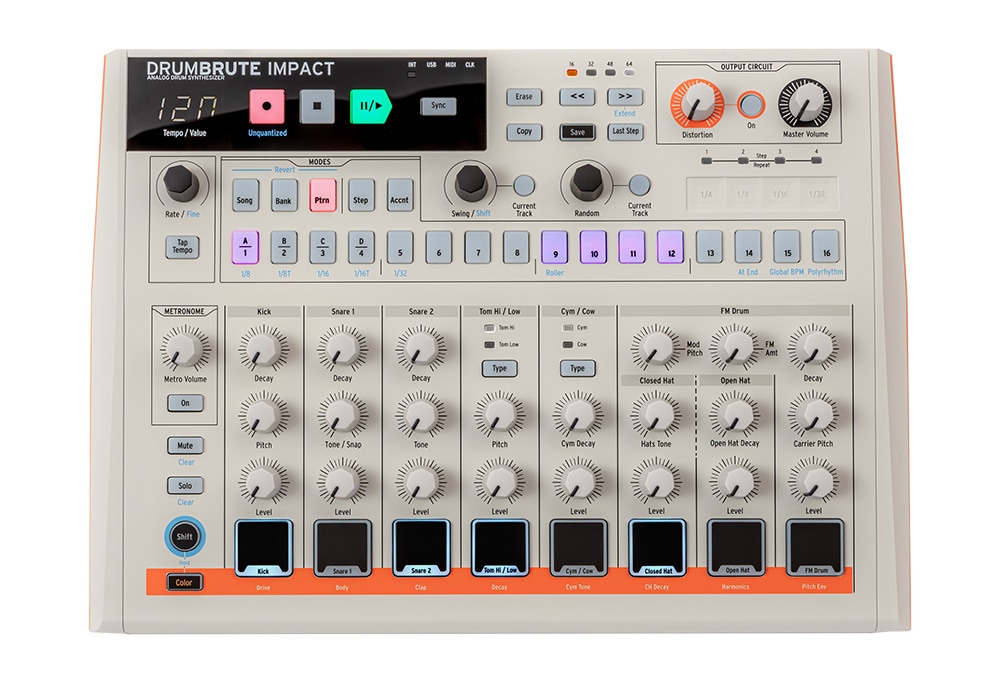The image size is (1000, 687).
Task: Hit the Kick drum pad
Action: click(263, 549)
